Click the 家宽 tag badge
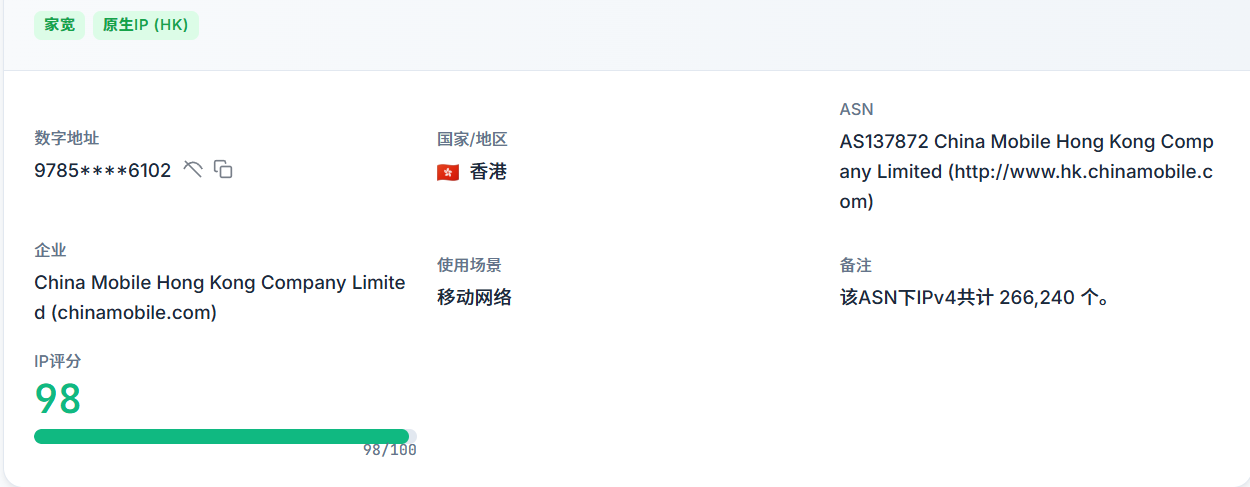1250x487 pixels. tap(59, 25)
